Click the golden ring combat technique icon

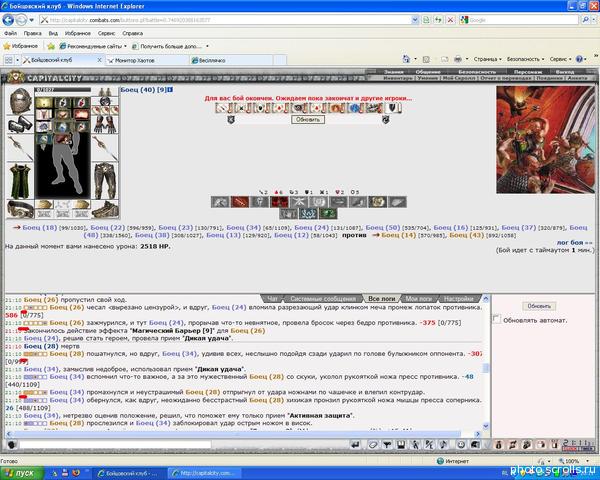click(377, 202)
